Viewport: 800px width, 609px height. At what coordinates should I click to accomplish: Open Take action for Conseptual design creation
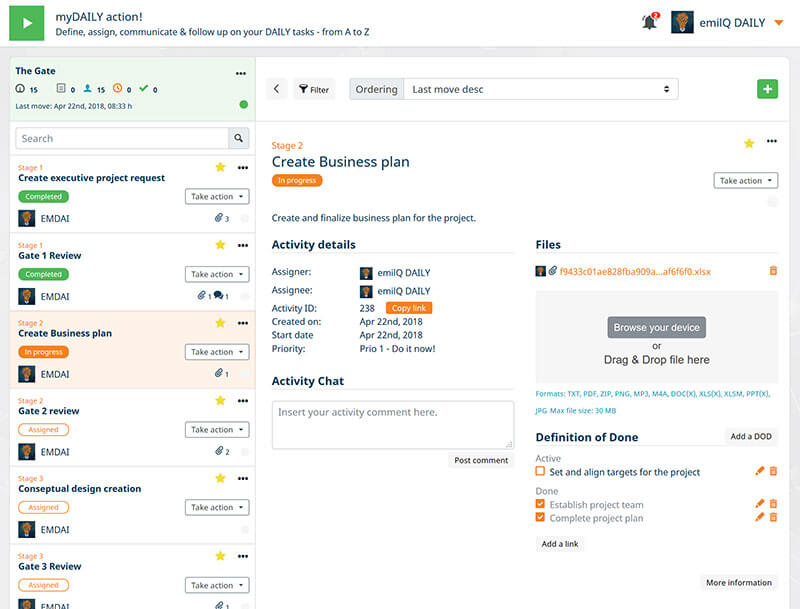pyautogui.click(x=217, y=508)
